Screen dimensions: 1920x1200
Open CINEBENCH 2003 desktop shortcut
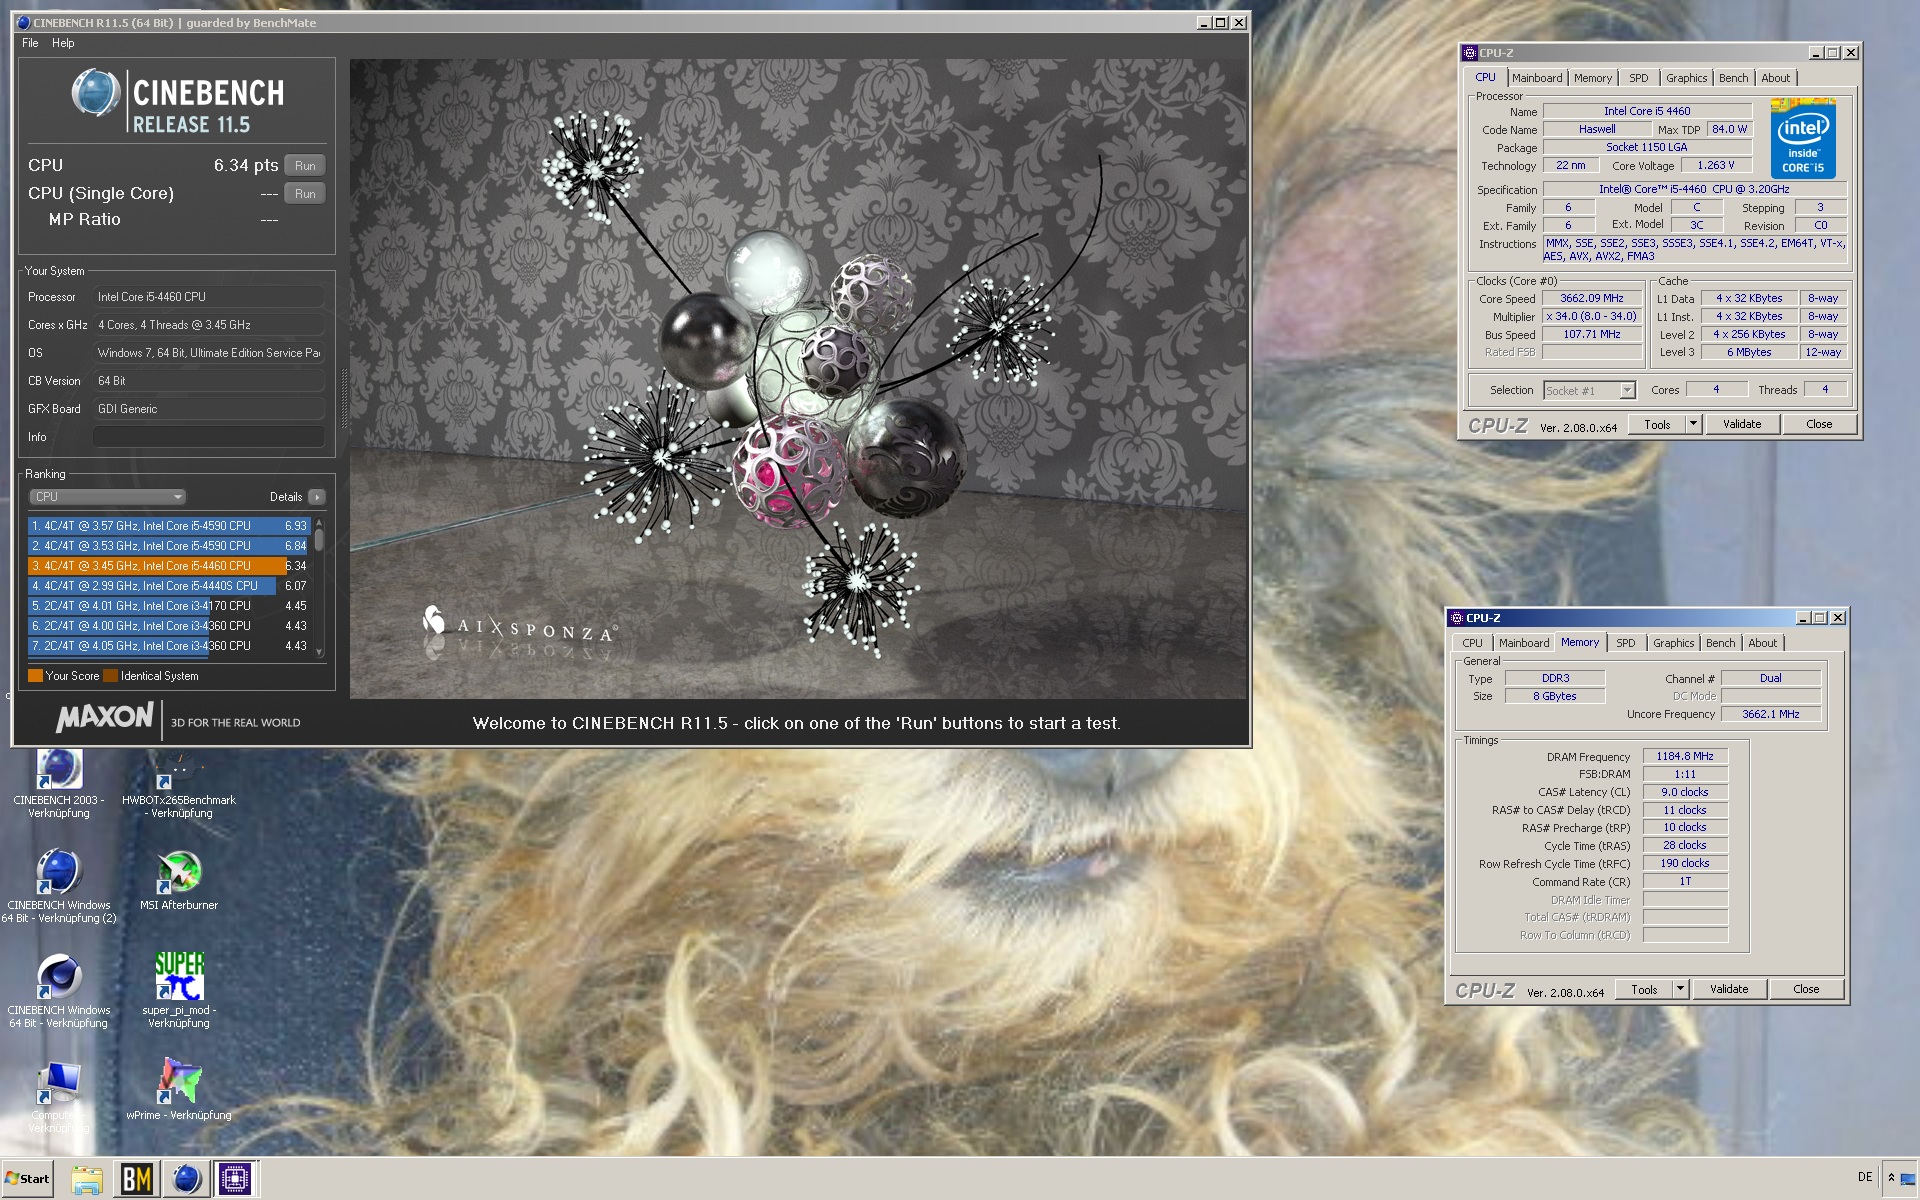click(x=59, y=785)
